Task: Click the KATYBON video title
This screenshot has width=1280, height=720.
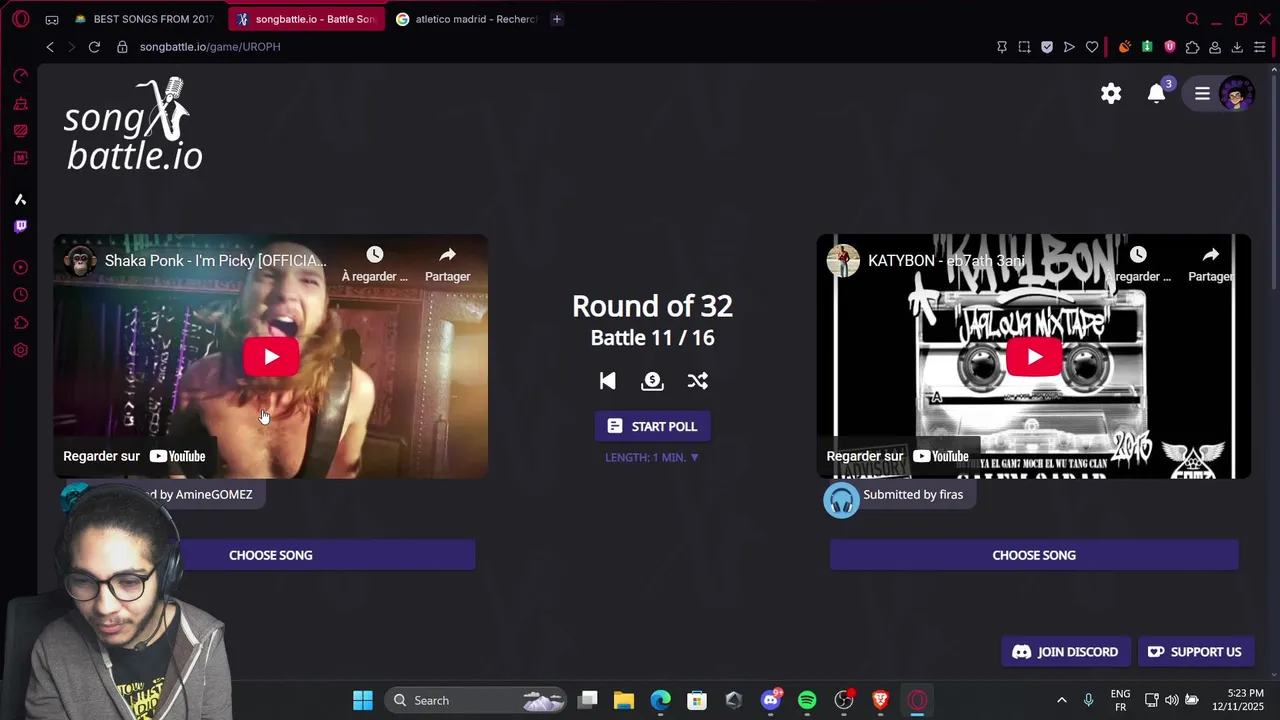Action: click(x=946, y=261)
